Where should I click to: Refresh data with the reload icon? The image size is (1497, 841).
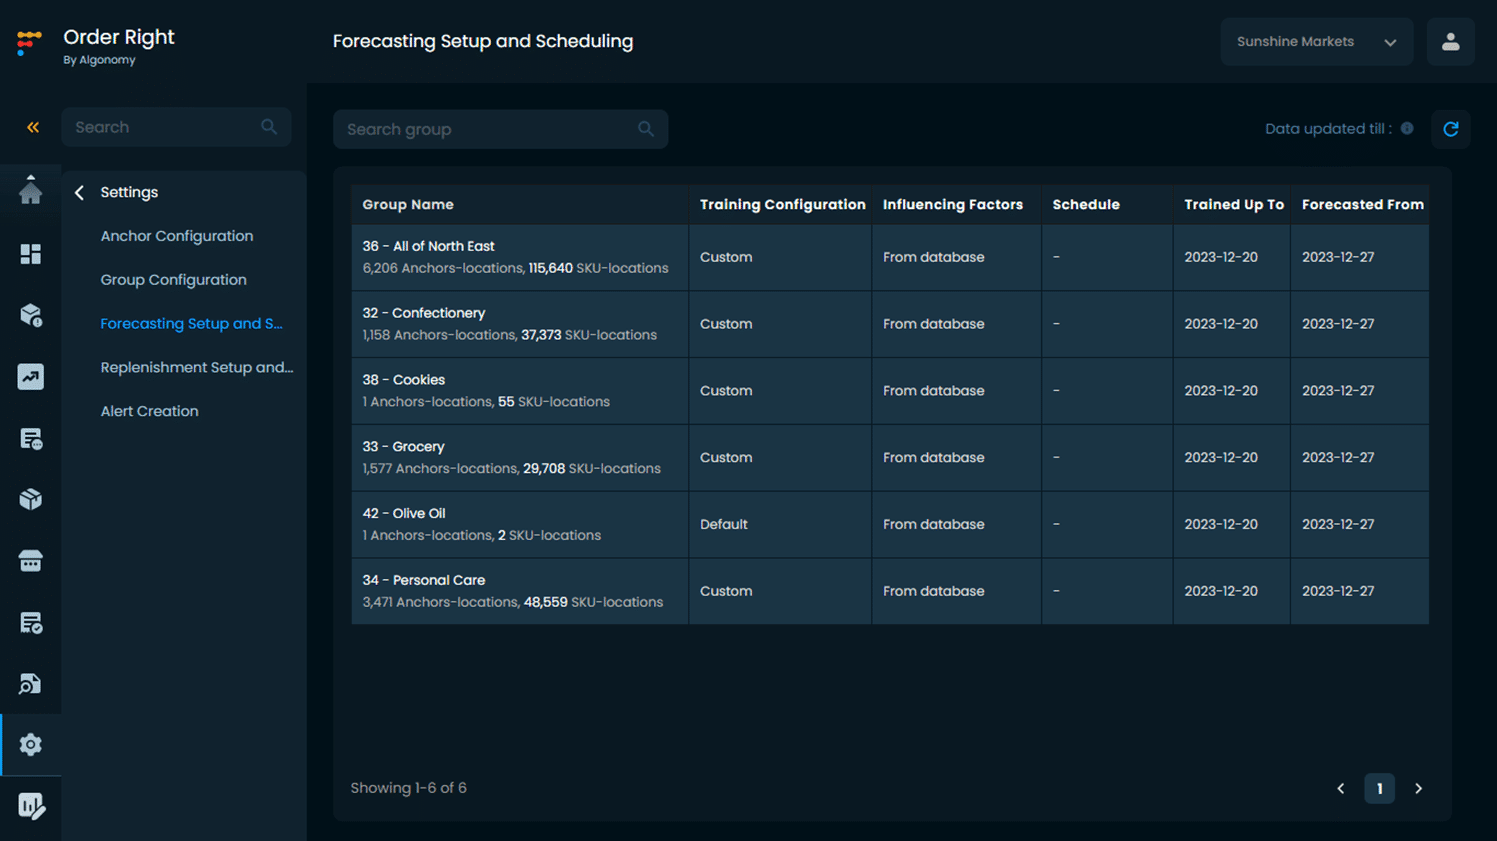point(1450,129)
